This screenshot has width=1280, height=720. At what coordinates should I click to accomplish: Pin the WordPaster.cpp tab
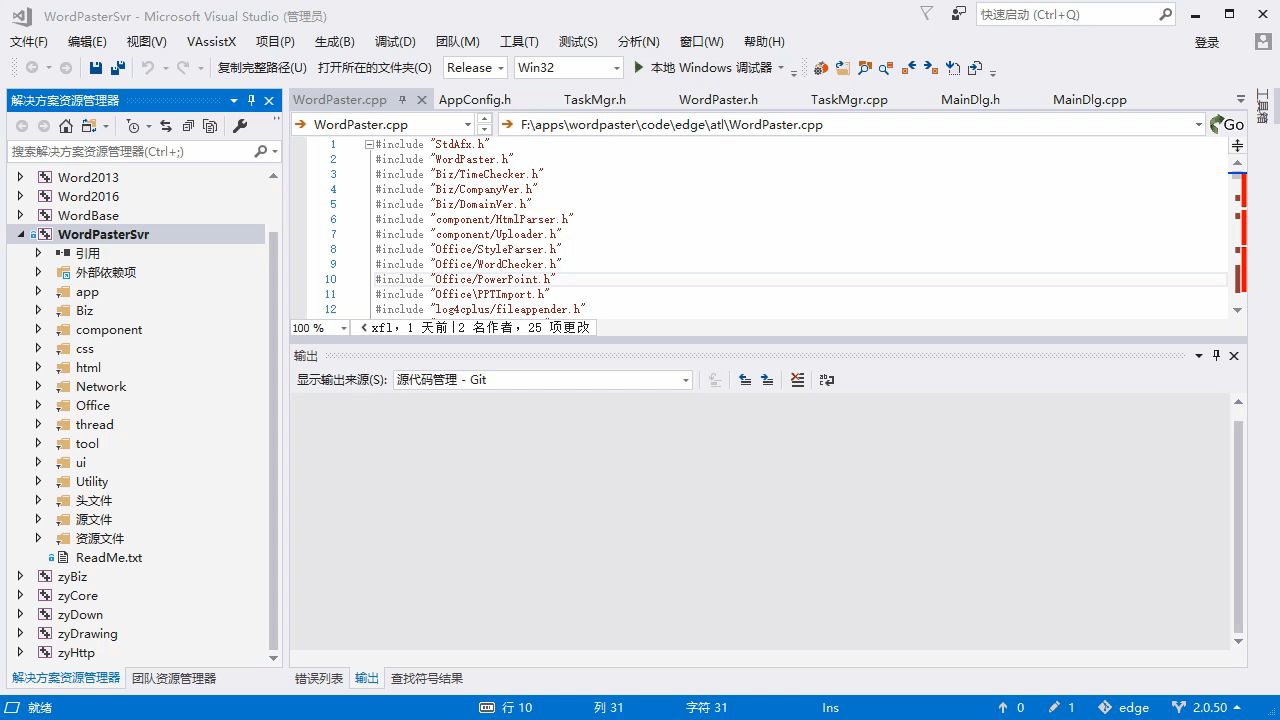(x=402, y=100)
